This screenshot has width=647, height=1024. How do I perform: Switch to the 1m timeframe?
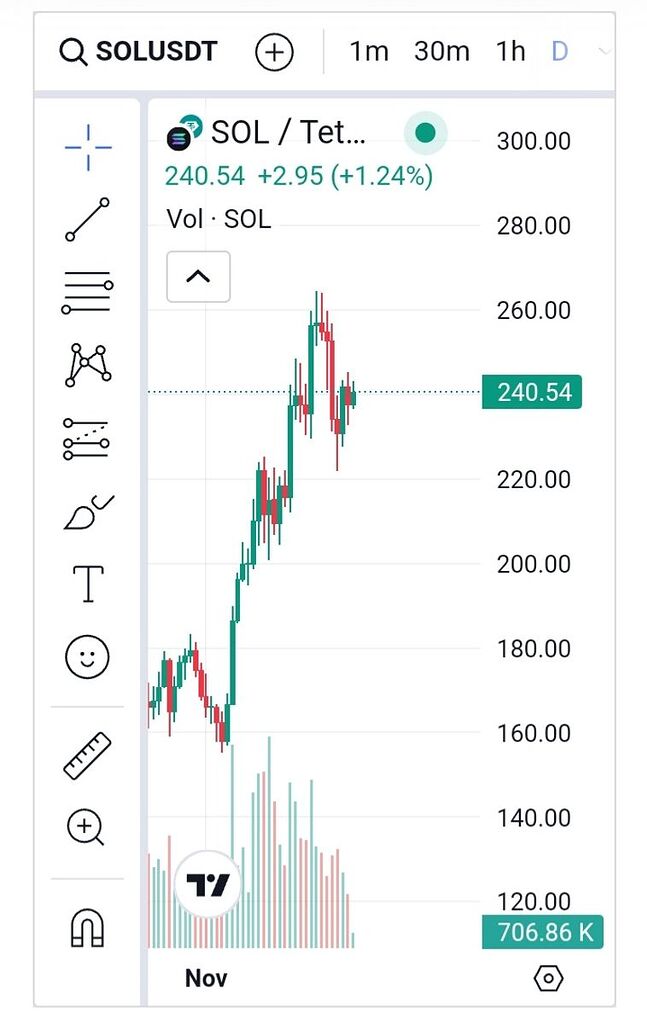(368, 51)
